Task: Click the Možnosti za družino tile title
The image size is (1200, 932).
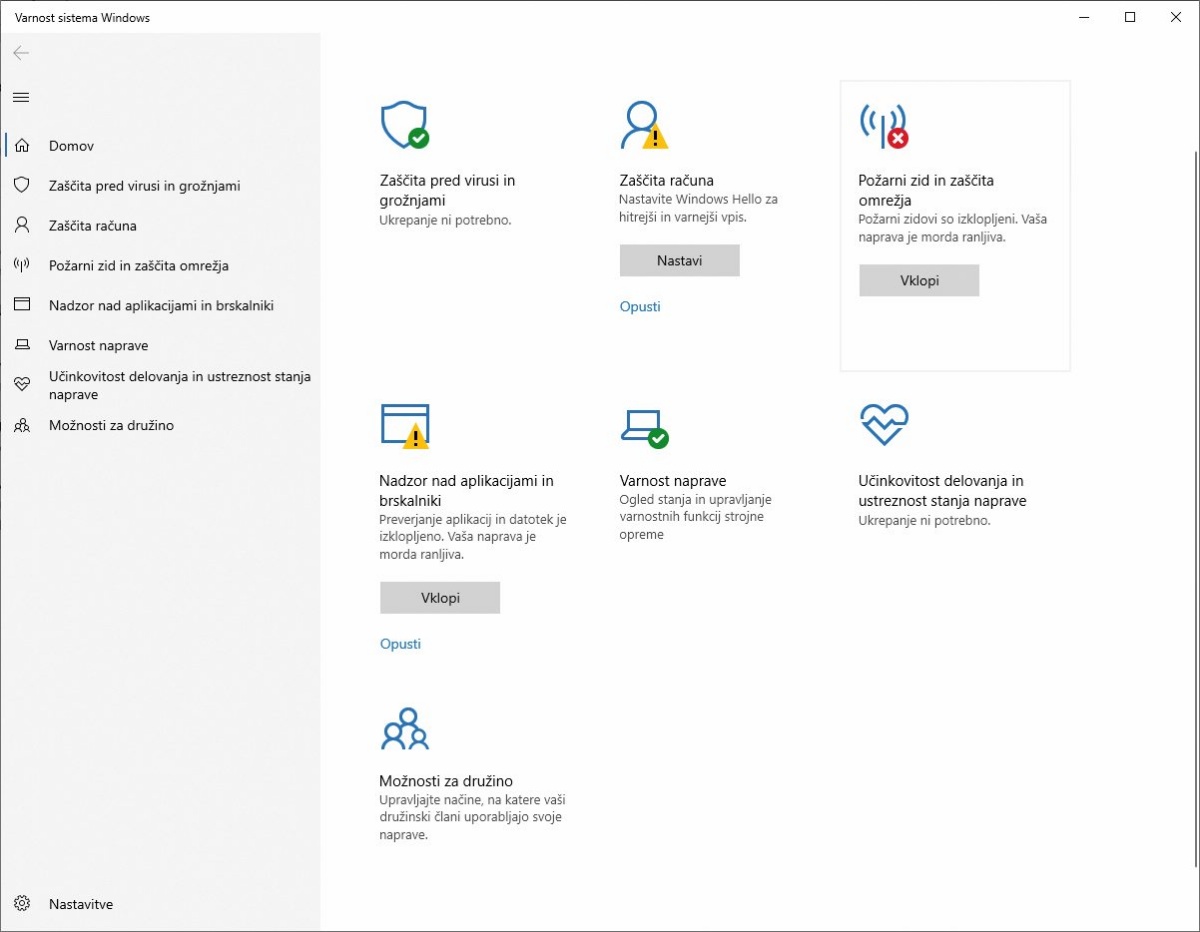Action: (446, 781)
